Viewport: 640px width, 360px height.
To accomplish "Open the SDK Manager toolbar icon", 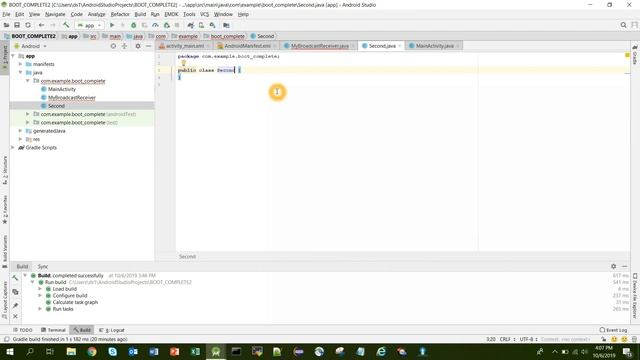I will point(212,25).
